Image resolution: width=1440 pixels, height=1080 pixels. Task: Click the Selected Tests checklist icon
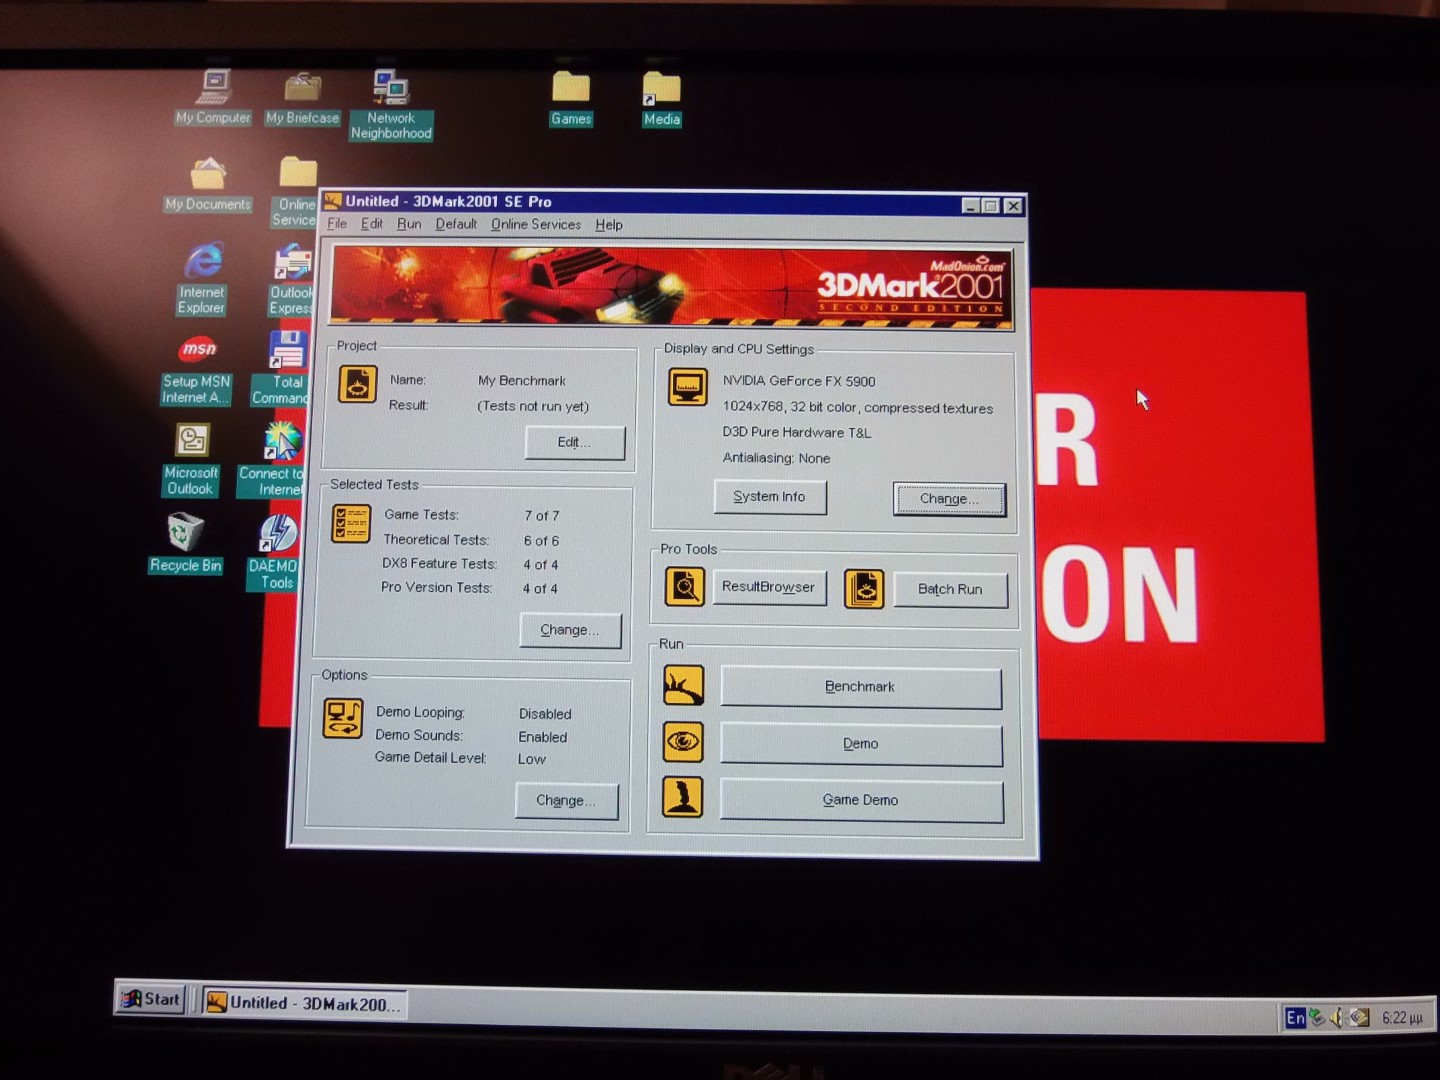click(x=351, y=524)
